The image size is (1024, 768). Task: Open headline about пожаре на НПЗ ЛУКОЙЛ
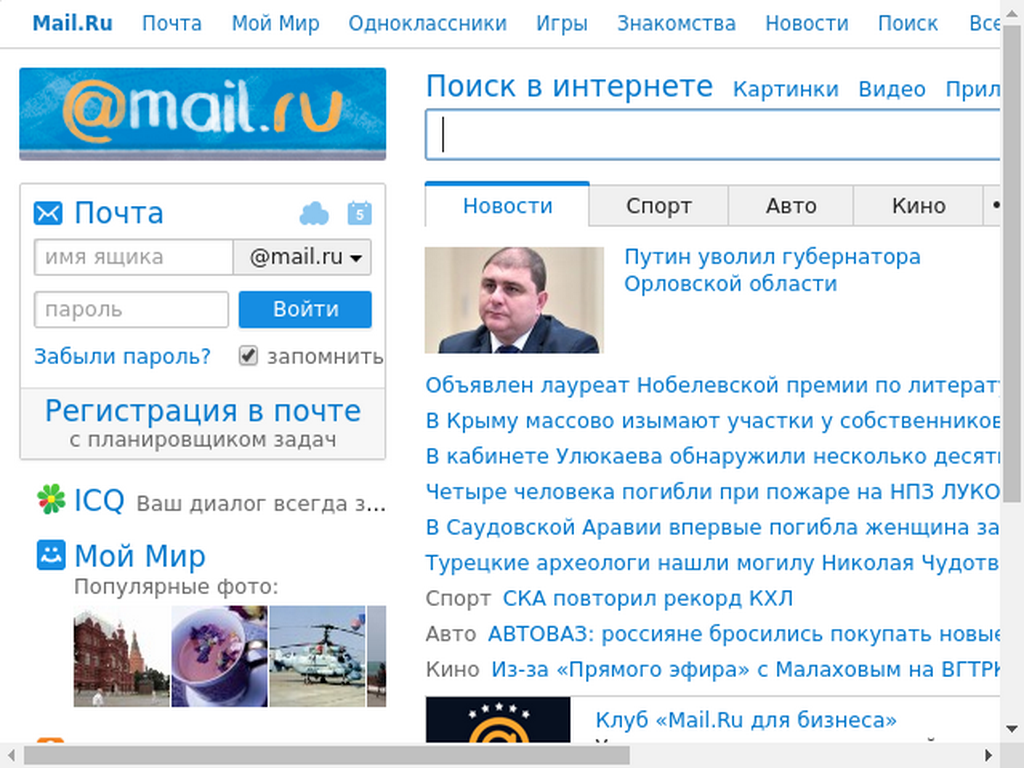712,492
